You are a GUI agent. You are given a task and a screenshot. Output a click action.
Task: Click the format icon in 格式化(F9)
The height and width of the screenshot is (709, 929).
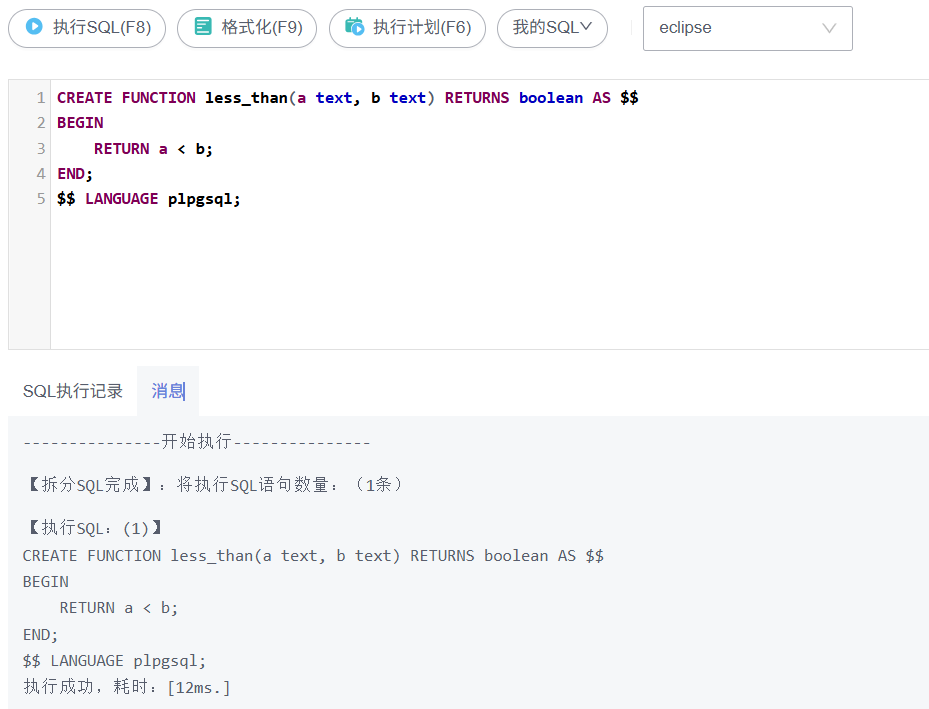[203, 27]
